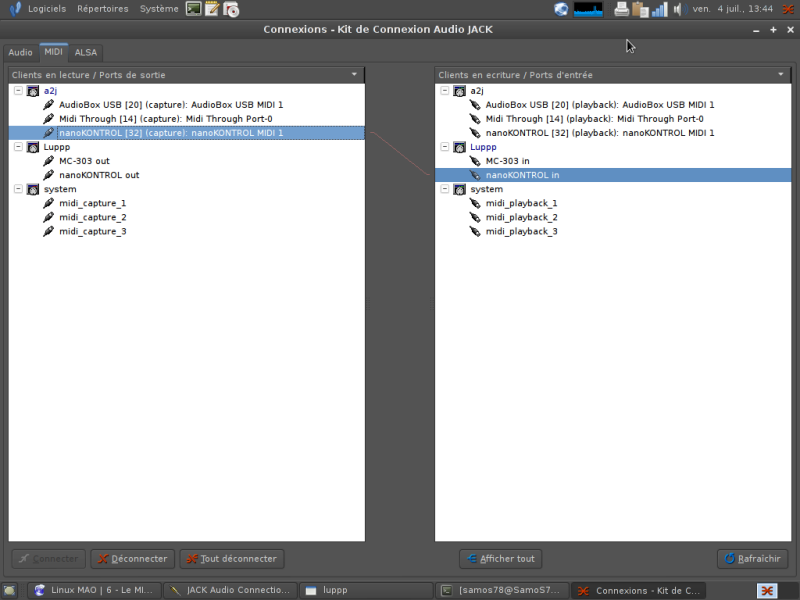Click plug icon of nanoKONTROL in port
800x600 pixels.
tap(475, 175)
